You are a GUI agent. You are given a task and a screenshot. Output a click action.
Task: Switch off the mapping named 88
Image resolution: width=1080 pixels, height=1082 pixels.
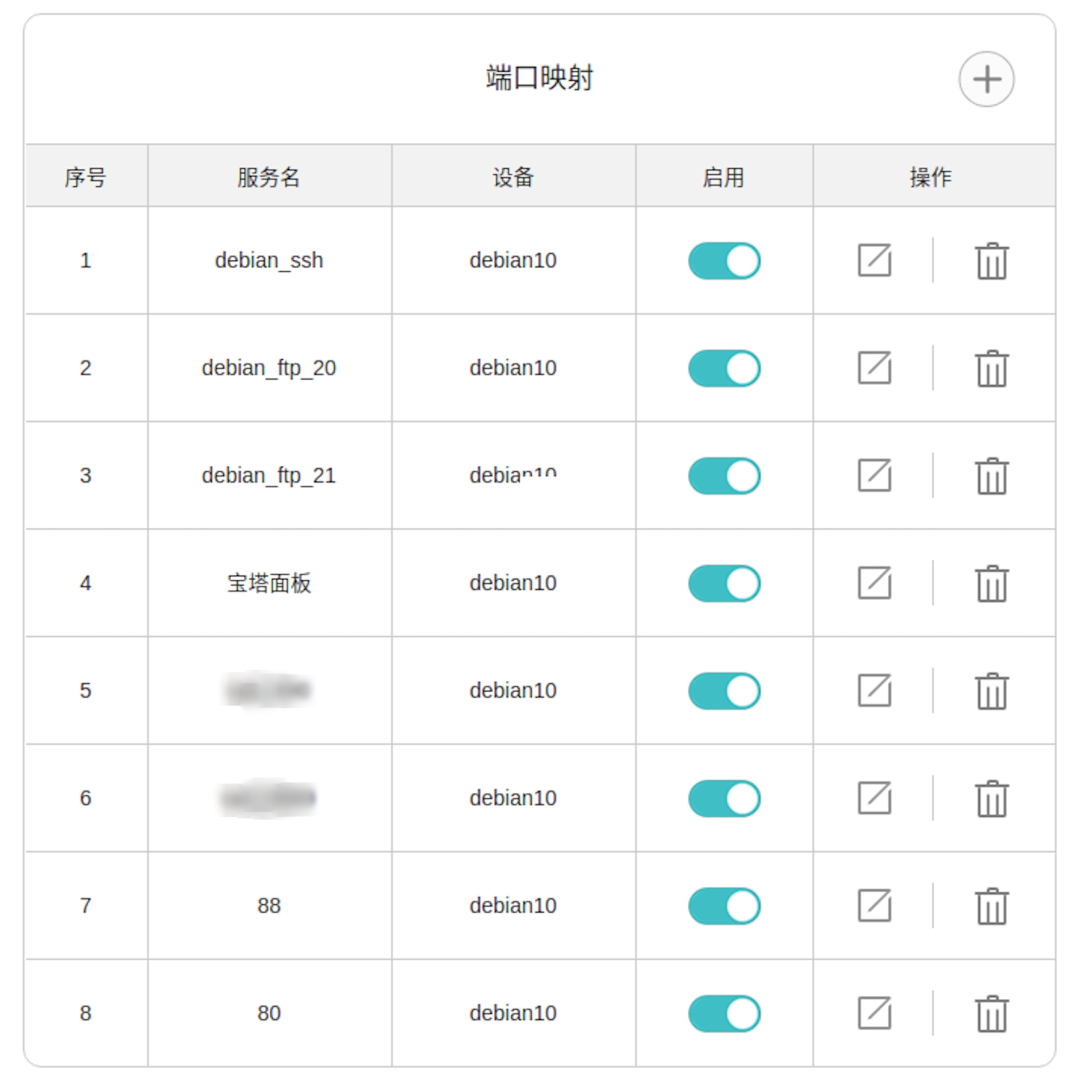click(724, 906)
